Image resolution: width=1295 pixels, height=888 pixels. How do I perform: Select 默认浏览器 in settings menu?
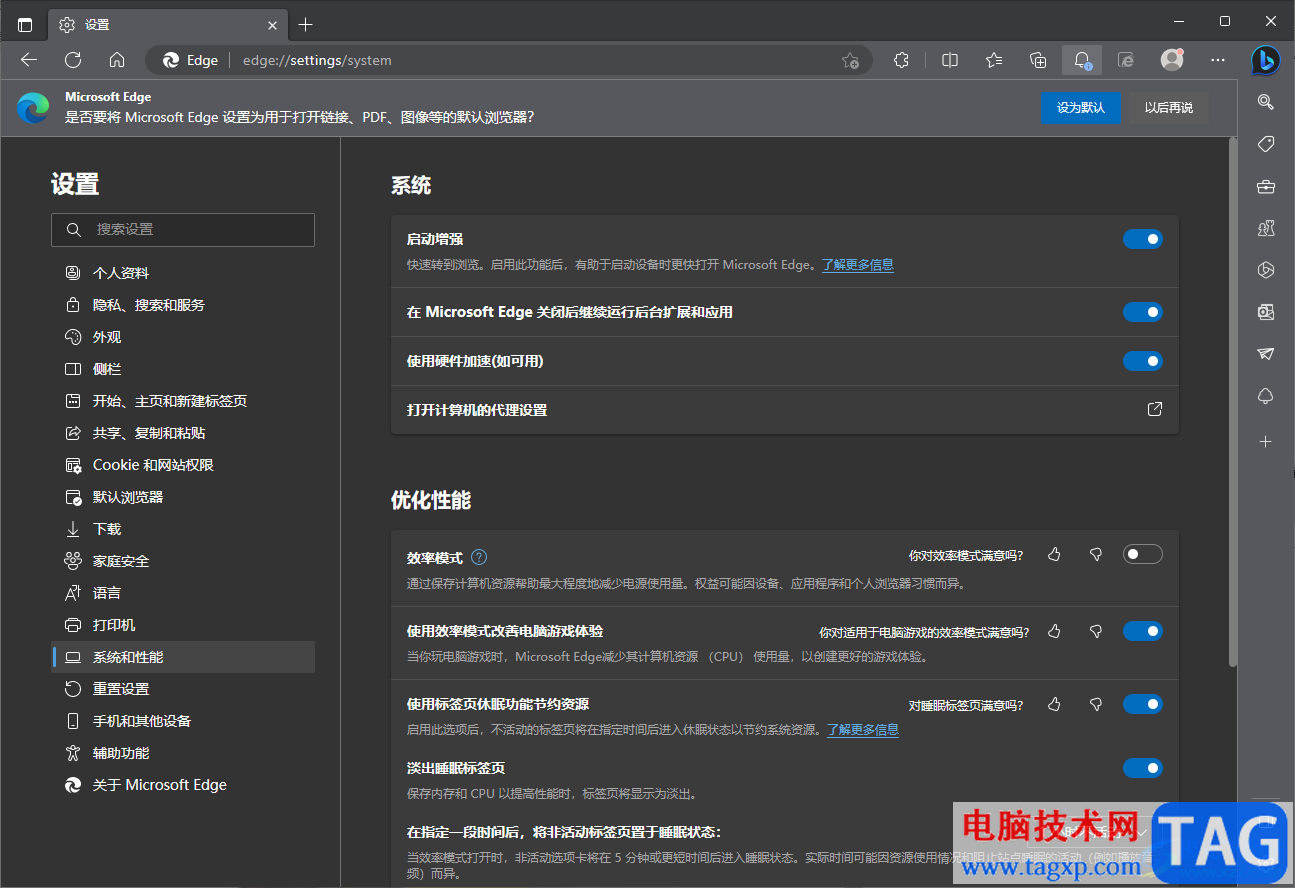(183, 497)
